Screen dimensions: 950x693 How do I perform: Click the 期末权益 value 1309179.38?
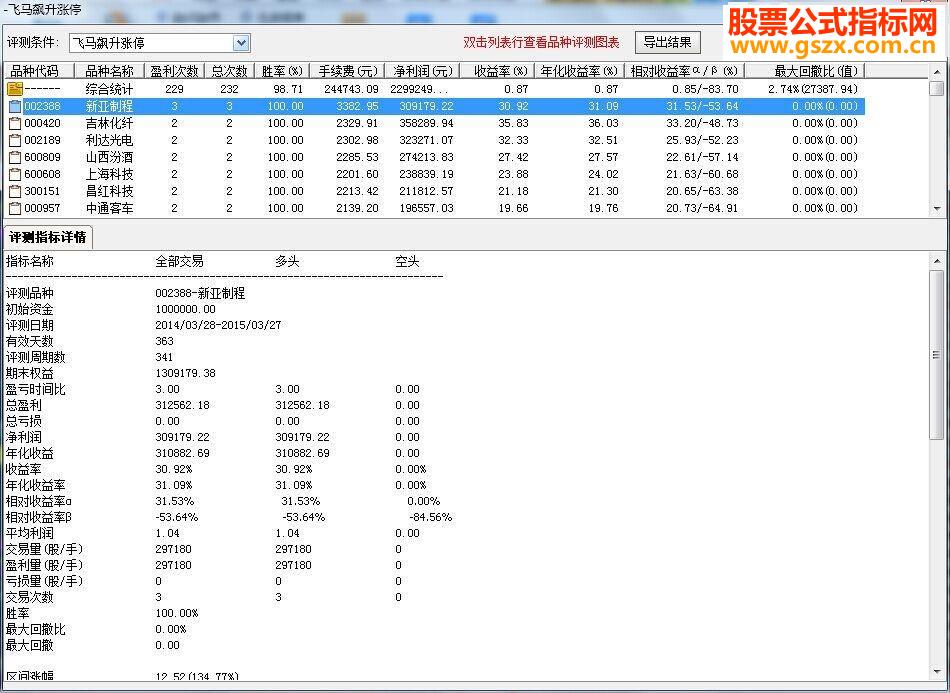(185, 373)
